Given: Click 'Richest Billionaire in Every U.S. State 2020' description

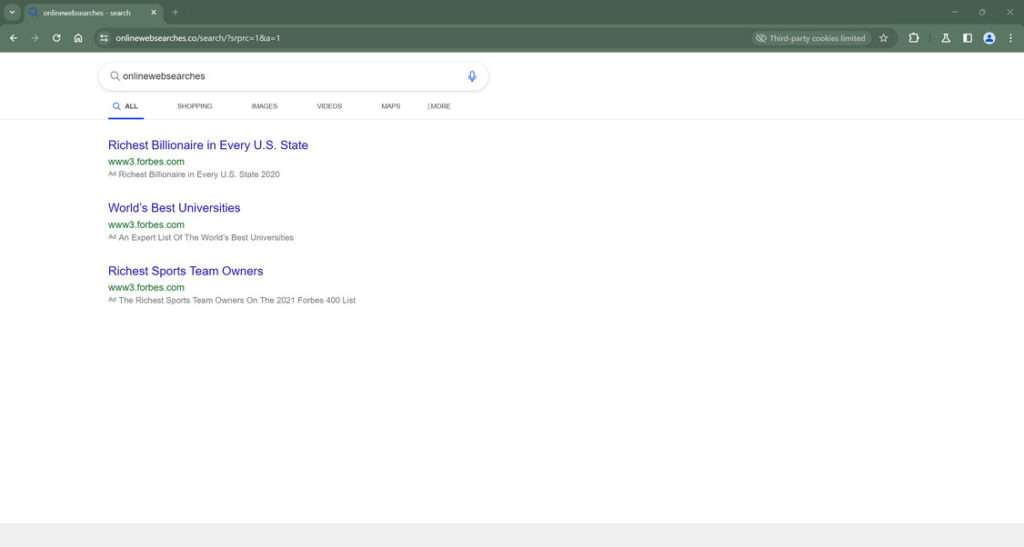Looking at the screenshot, I should coord(199,174).
